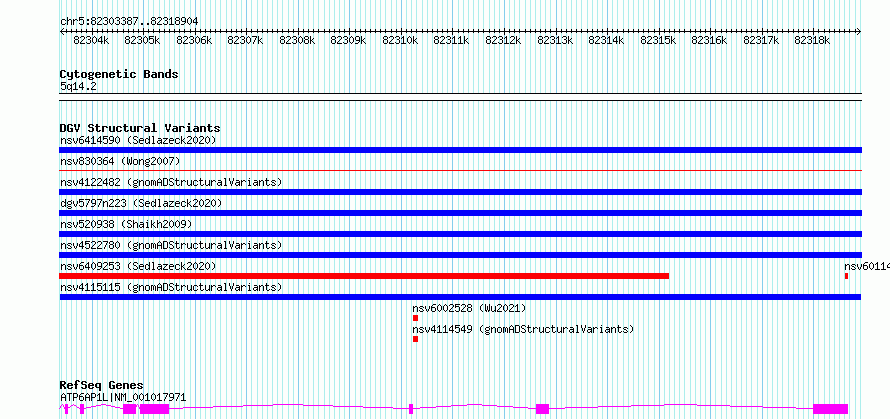Open the nsv4522780 (gnomADStructuralVariants) label

(171, 245)
